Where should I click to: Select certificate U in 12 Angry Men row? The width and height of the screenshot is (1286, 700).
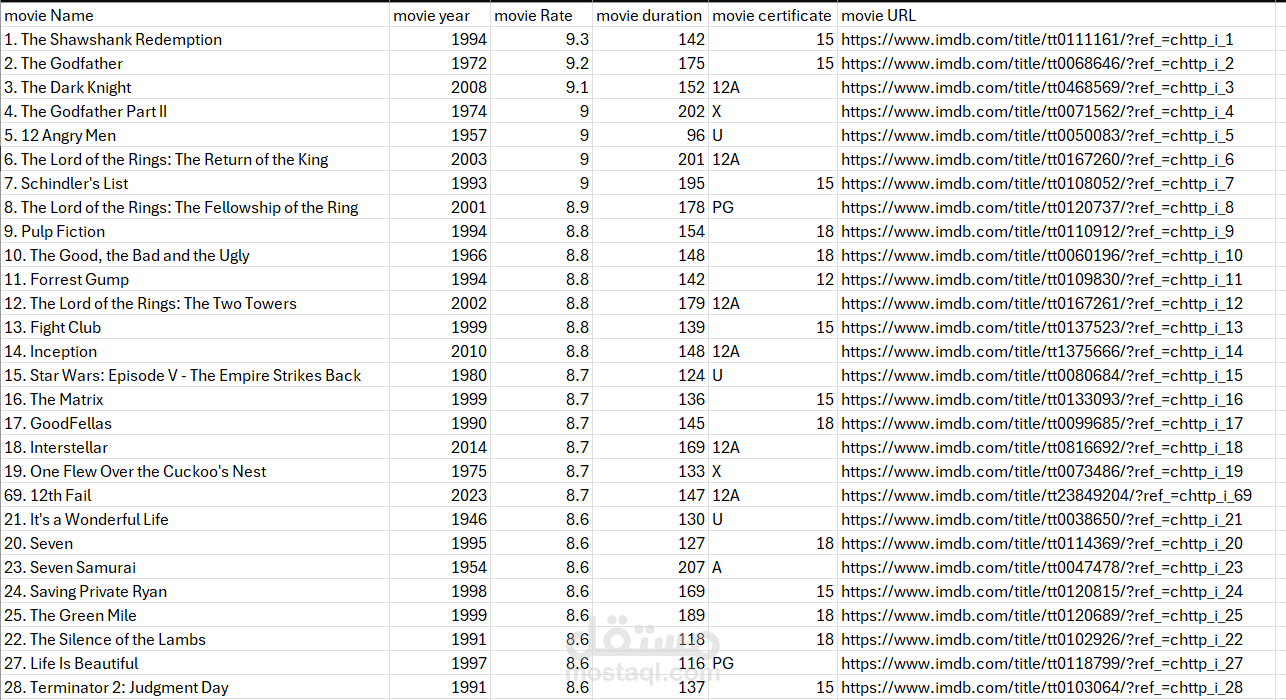773,135
